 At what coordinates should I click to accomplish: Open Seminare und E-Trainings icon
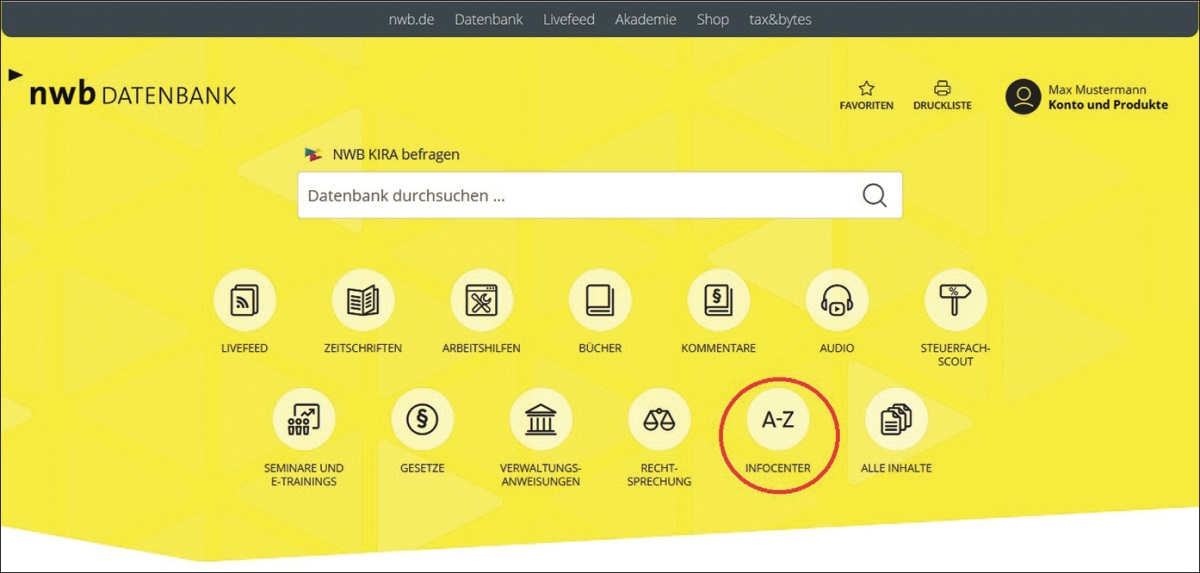pyautogui.click(x=303, y=420)
